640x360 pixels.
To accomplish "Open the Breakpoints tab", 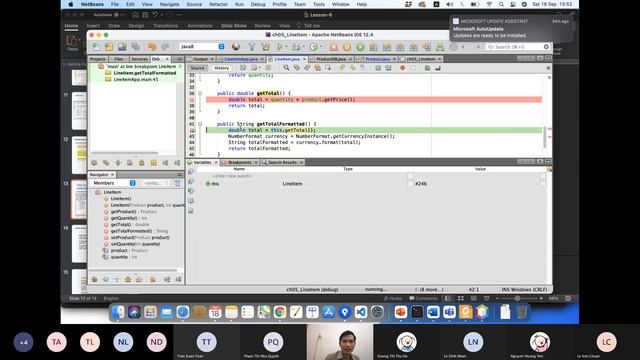I will (240, 162).
